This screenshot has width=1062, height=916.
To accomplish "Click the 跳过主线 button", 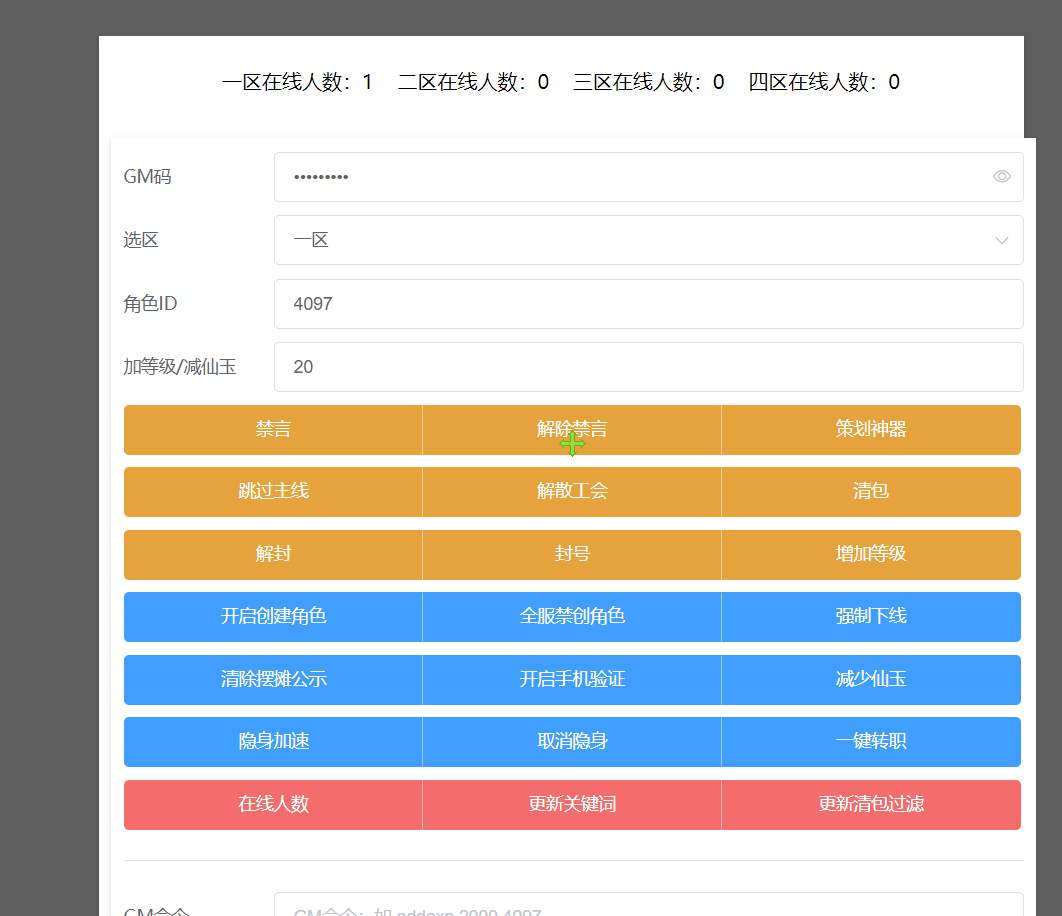I will pyautogui.click(x=273, y=491).
